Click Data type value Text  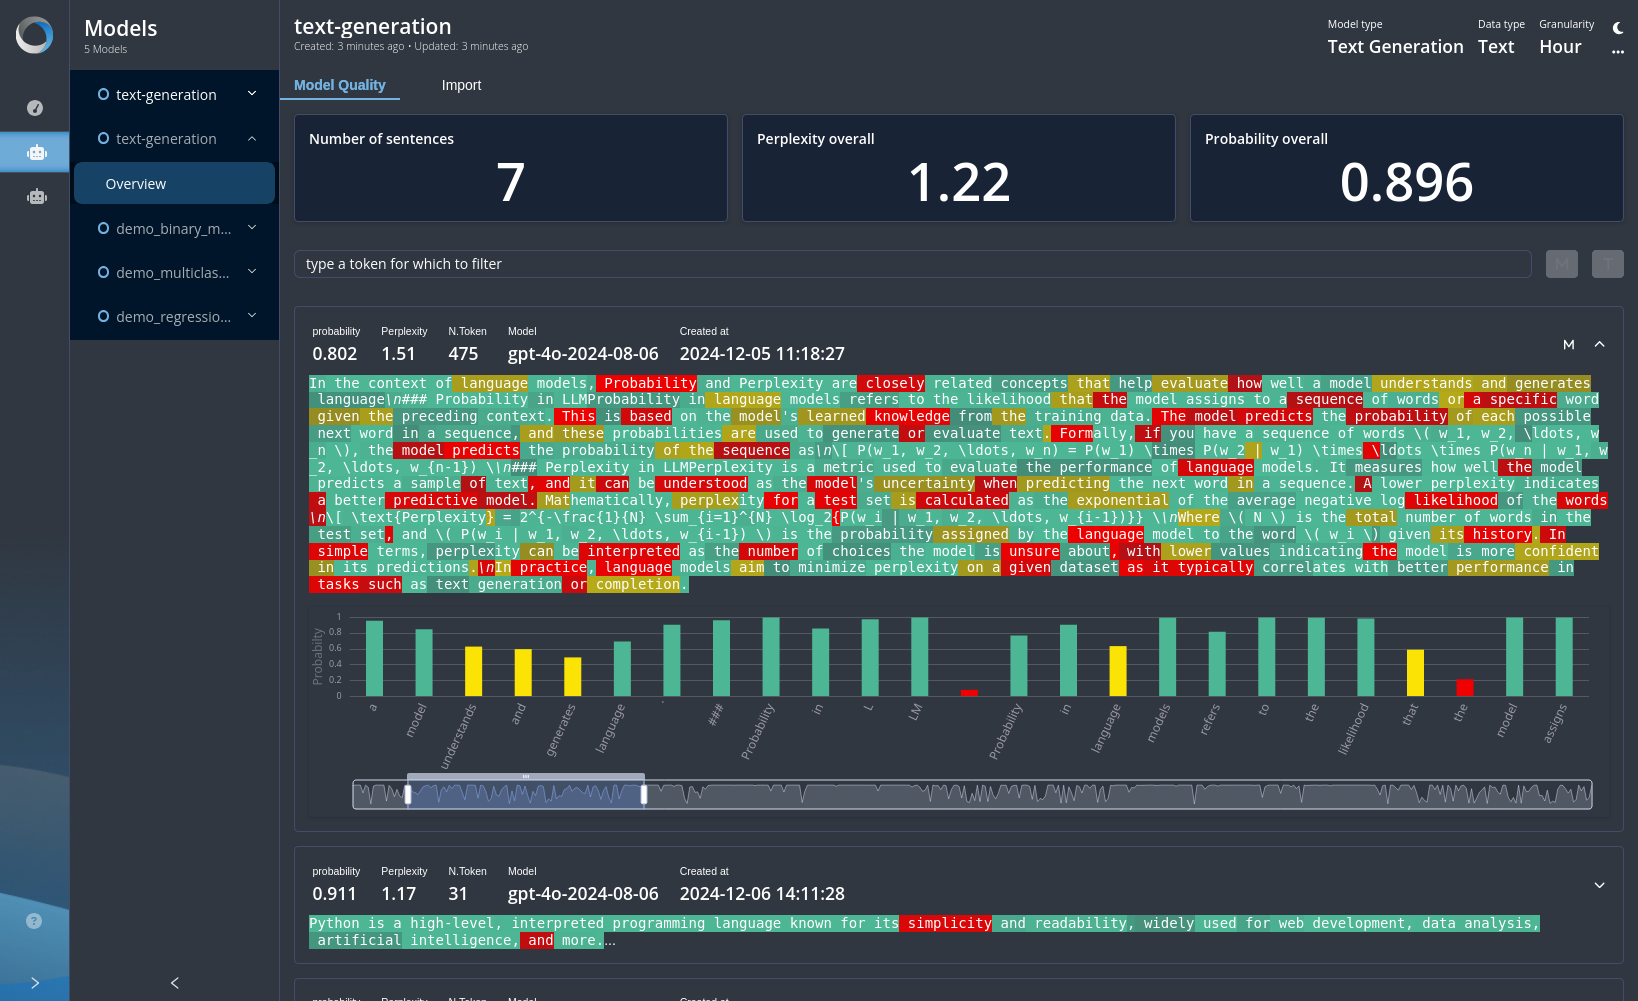click(1496, 47)
